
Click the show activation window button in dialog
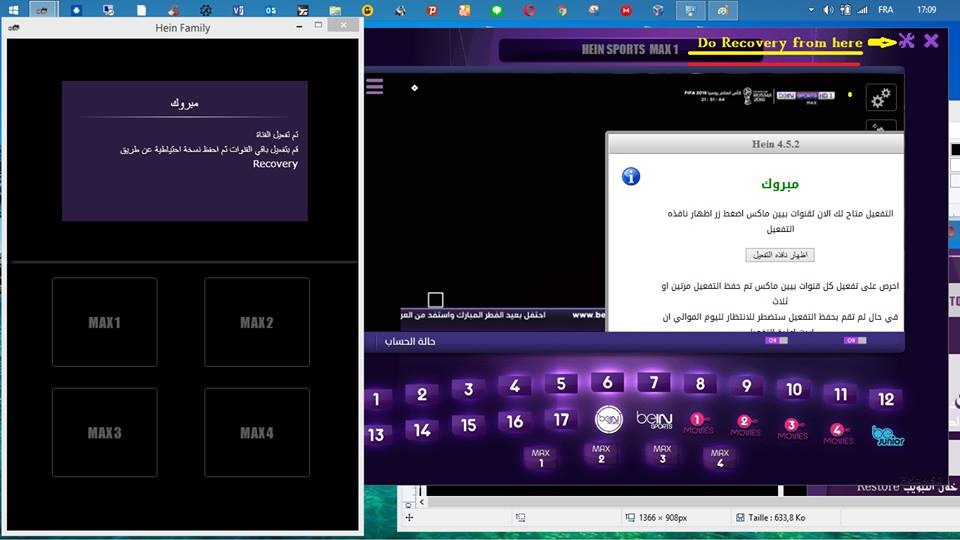779,255
